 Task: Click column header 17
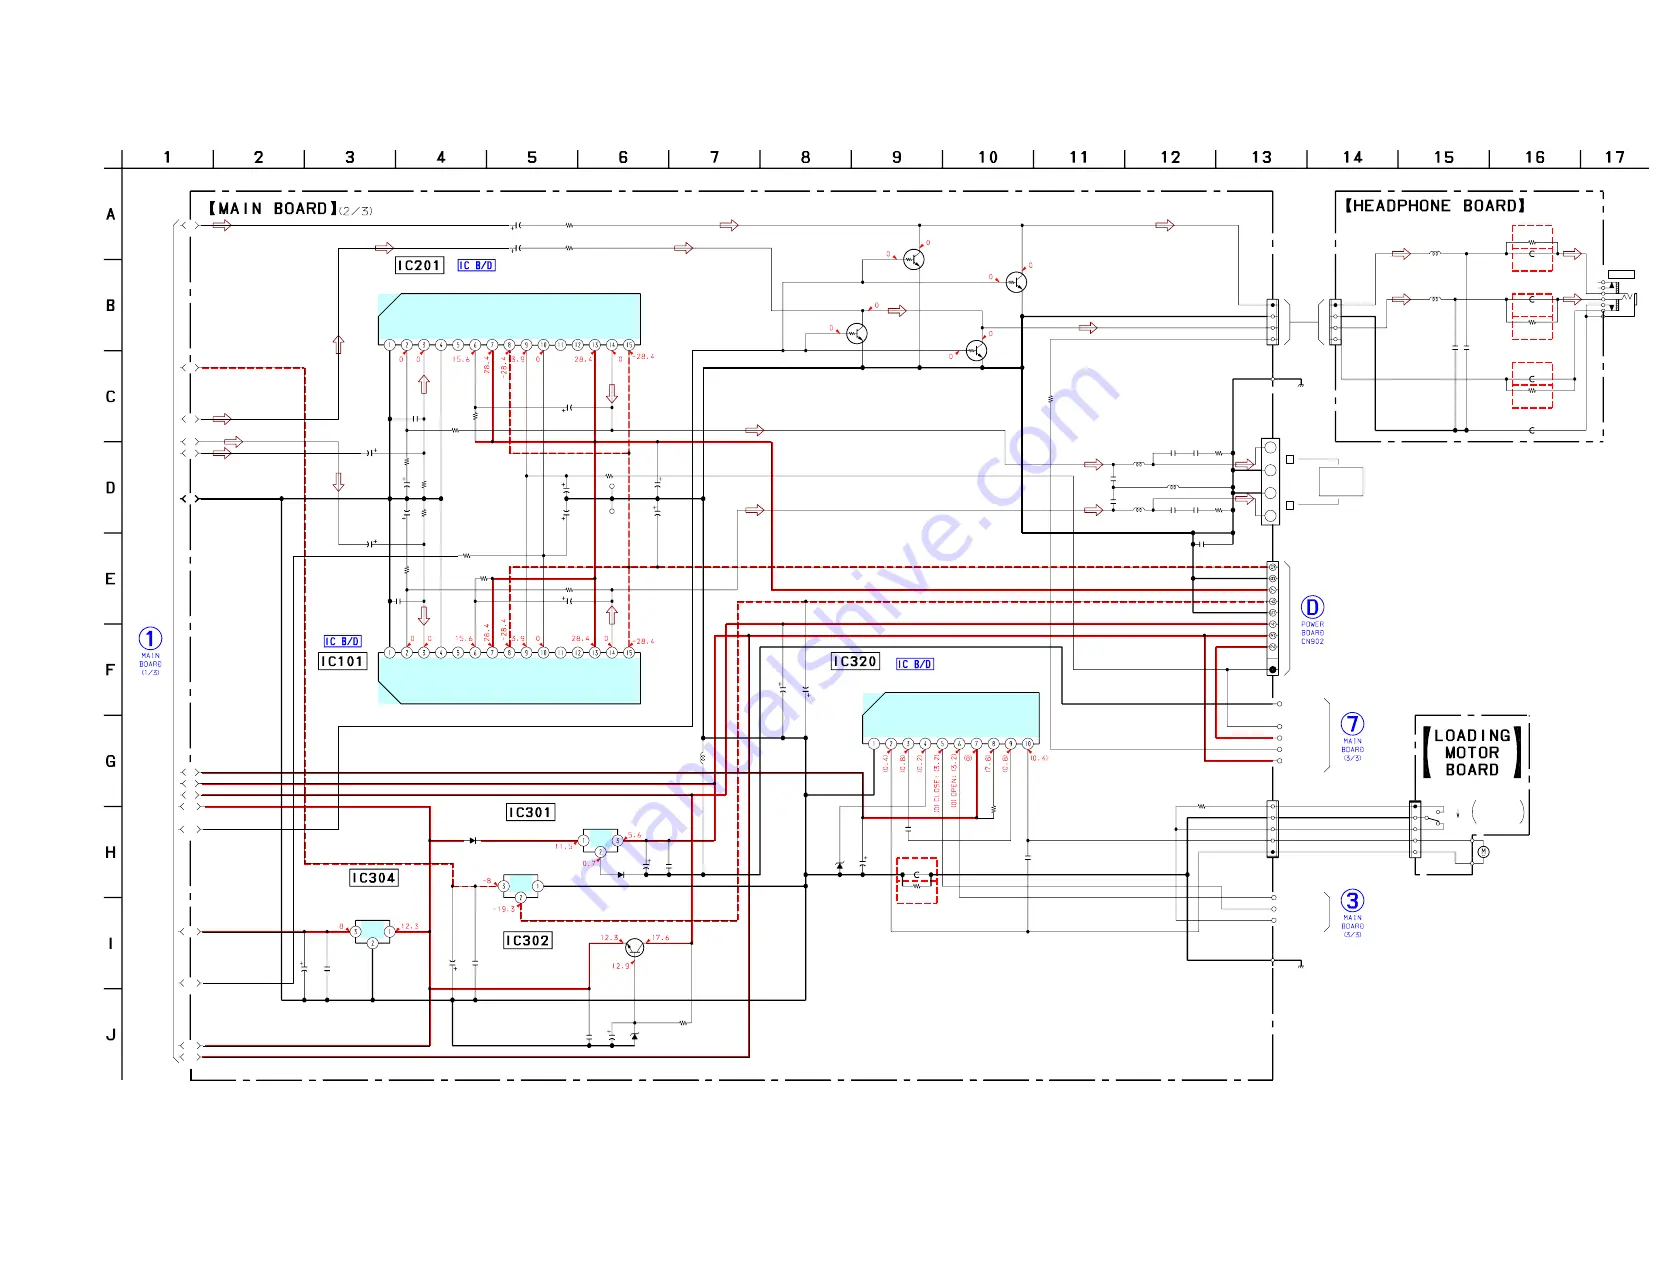pyautogui.click(x=1615, y=157)
